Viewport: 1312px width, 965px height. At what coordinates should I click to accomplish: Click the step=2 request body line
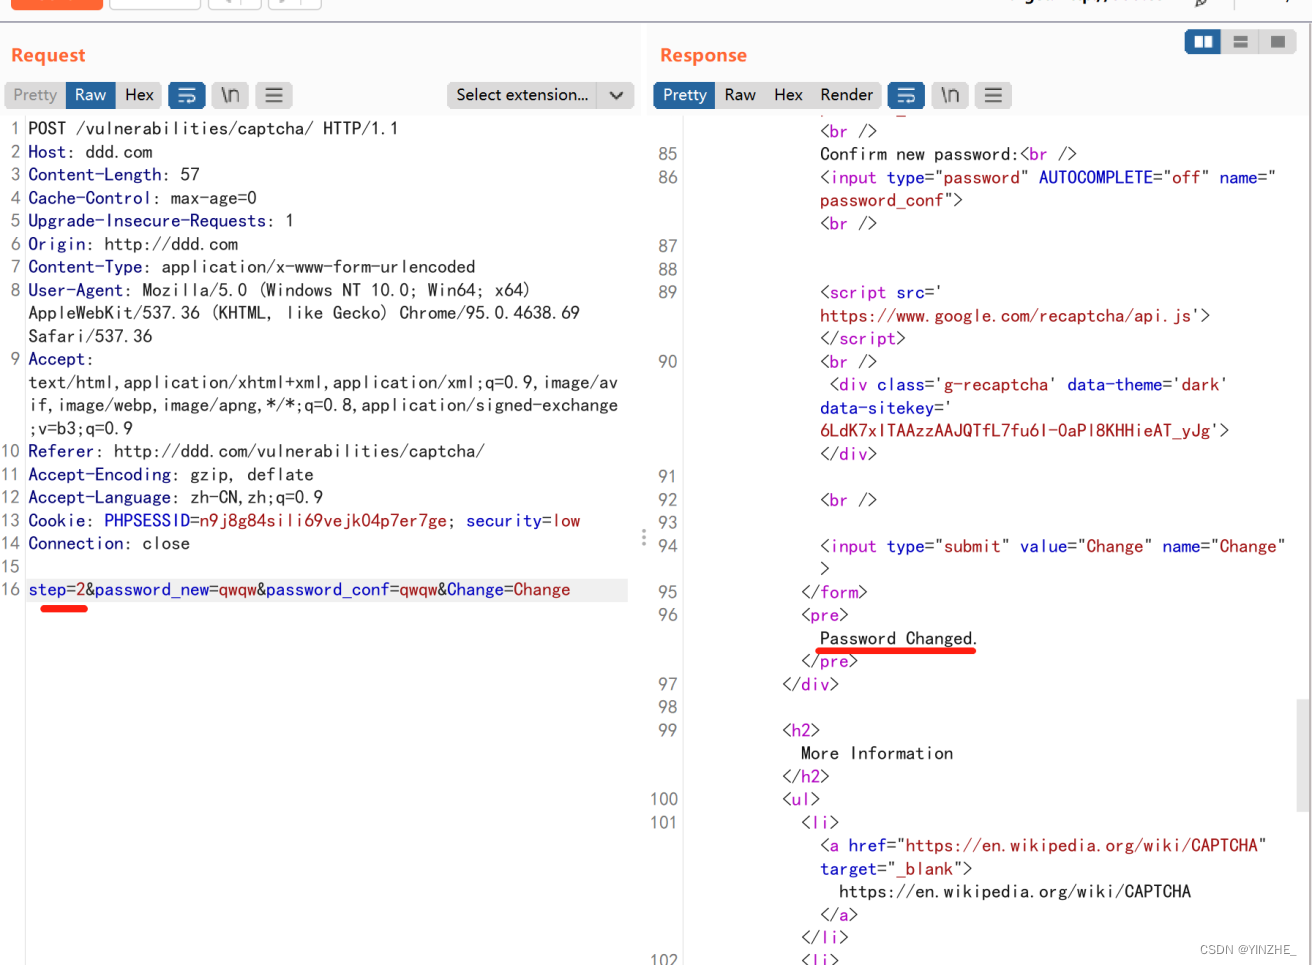click(299, 590)
